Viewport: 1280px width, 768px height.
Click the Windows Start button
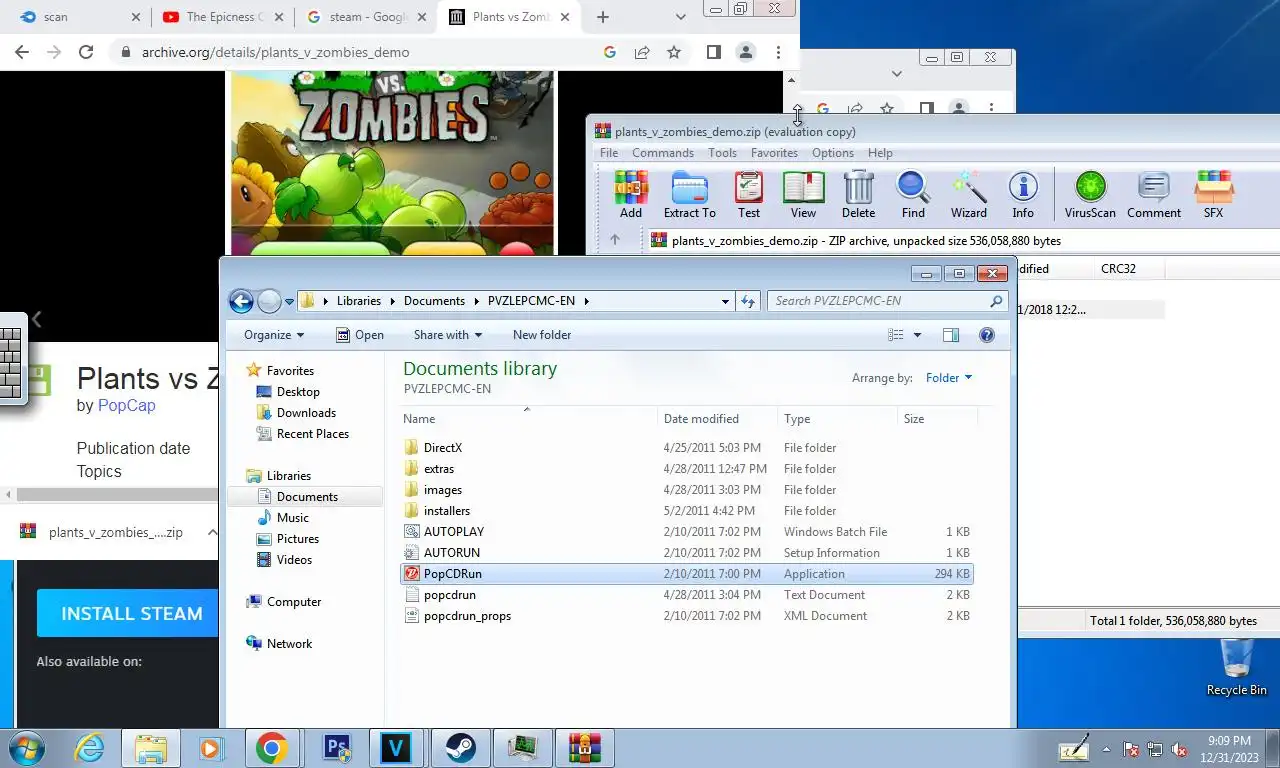pyautogui.click(x=25, y=748)
